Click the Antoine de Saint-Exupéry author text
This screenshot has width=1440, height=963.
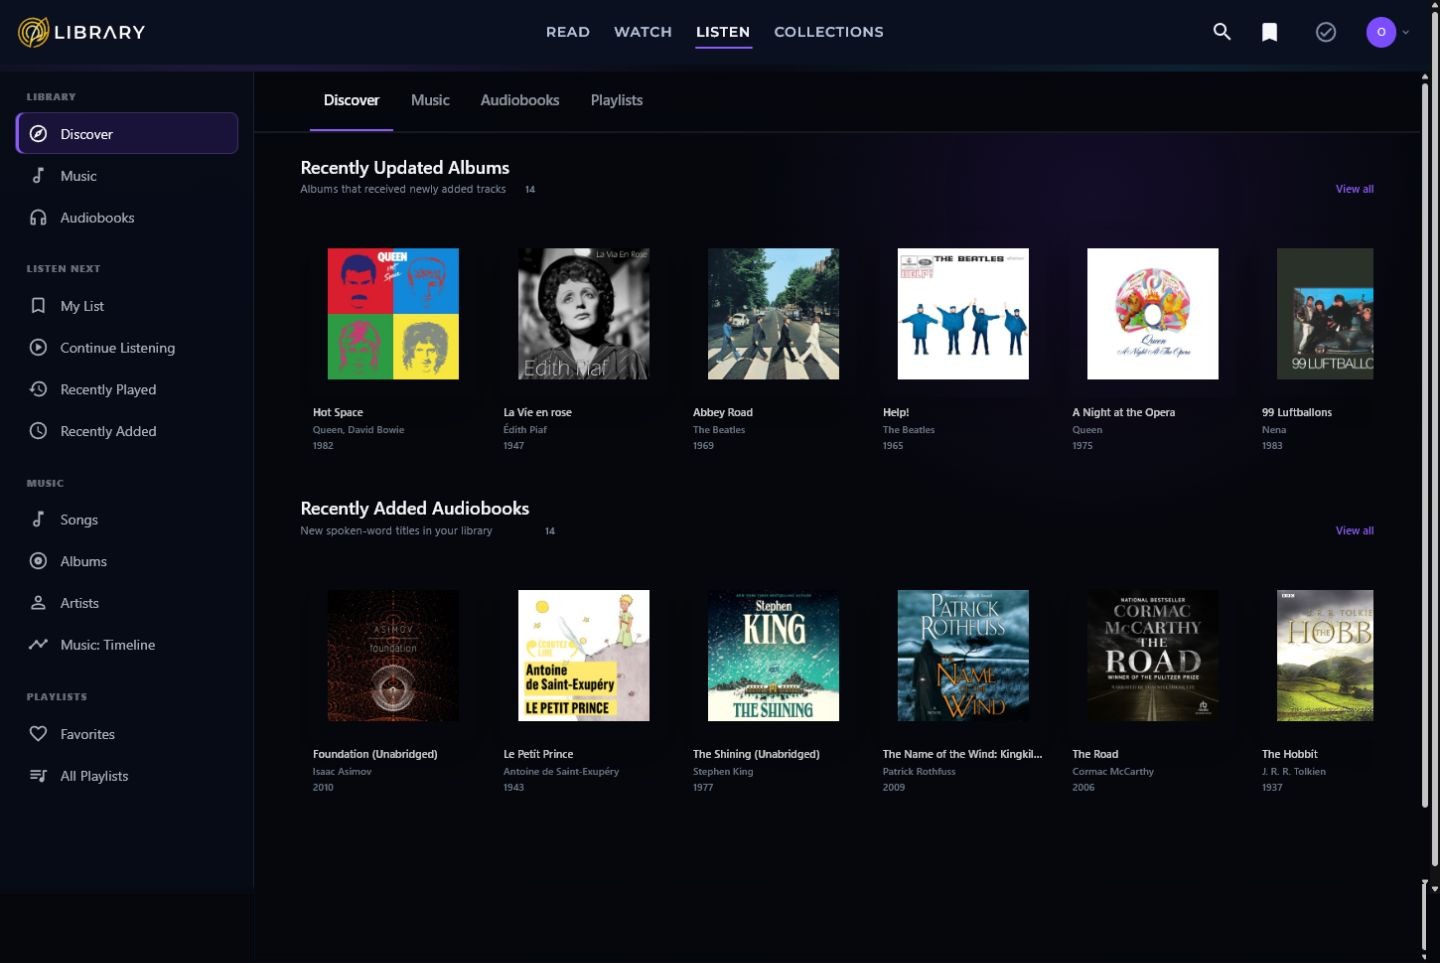point(561,772)
